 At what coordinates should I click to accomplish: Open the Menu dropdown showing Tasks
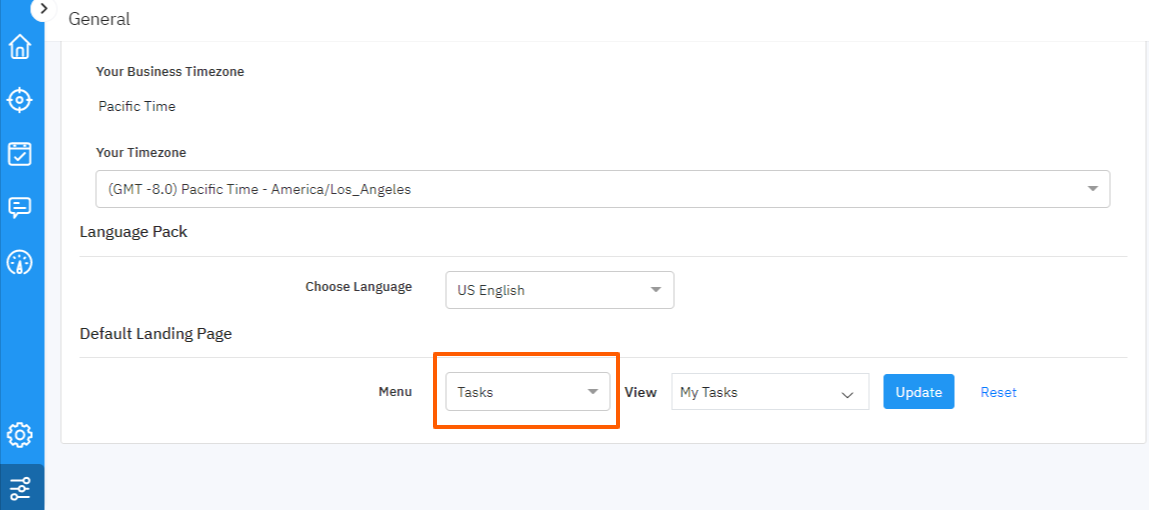click(527, 392)
